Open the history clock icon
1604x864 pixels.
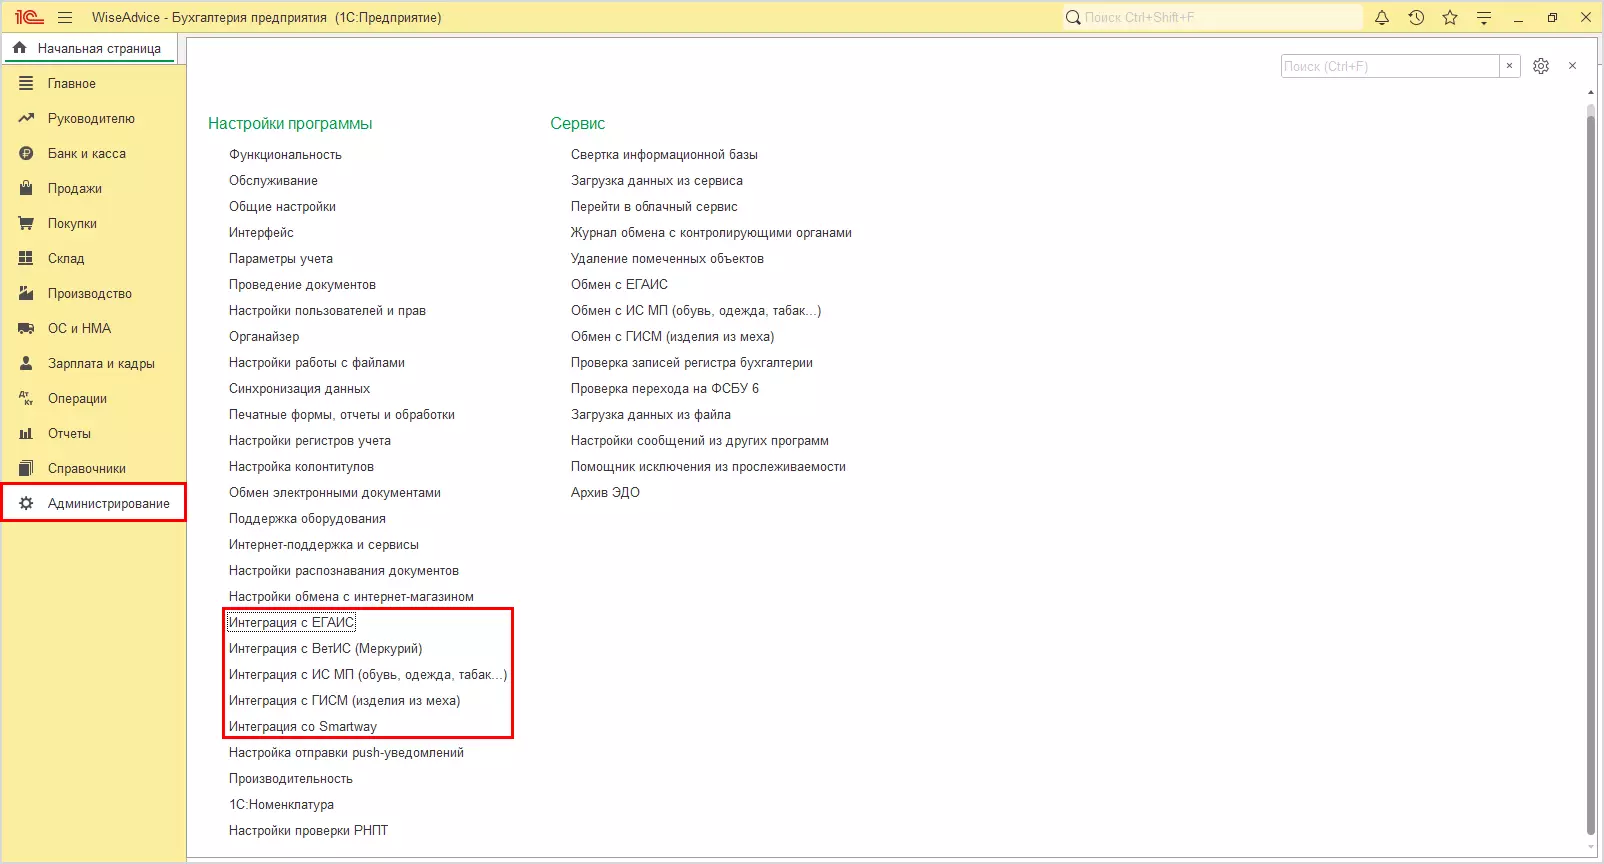pos(1416,18)
